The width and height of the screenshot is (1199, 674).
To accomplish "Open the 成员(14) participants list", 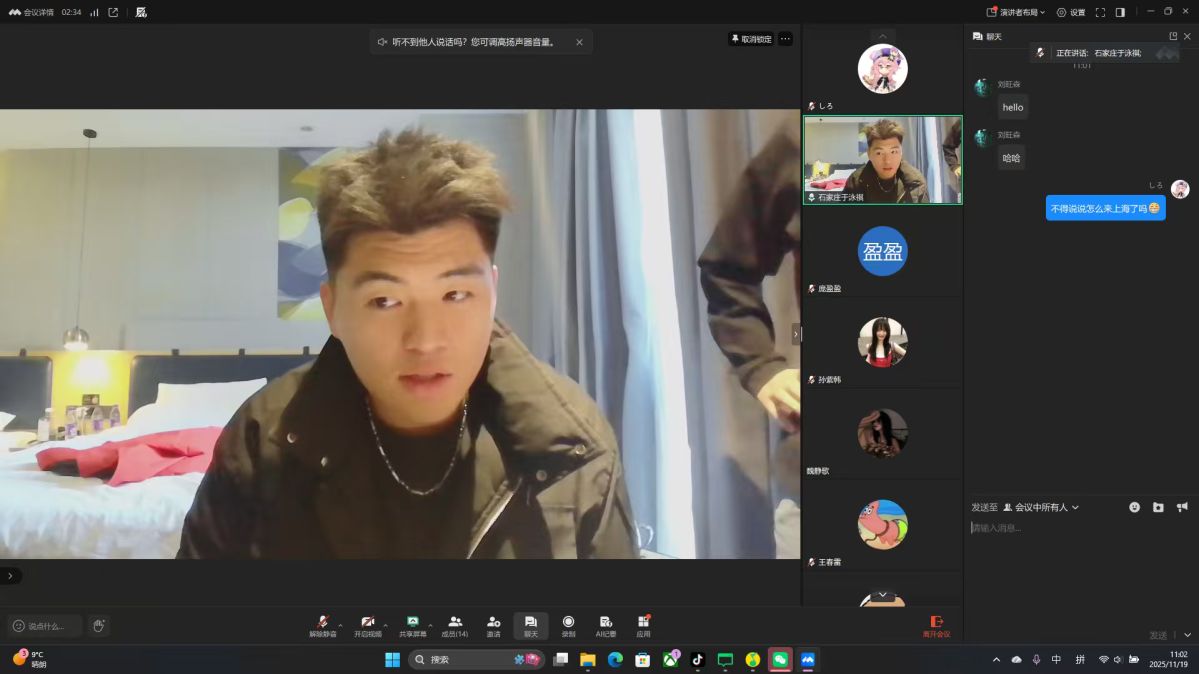I will (x=455, y=625).
